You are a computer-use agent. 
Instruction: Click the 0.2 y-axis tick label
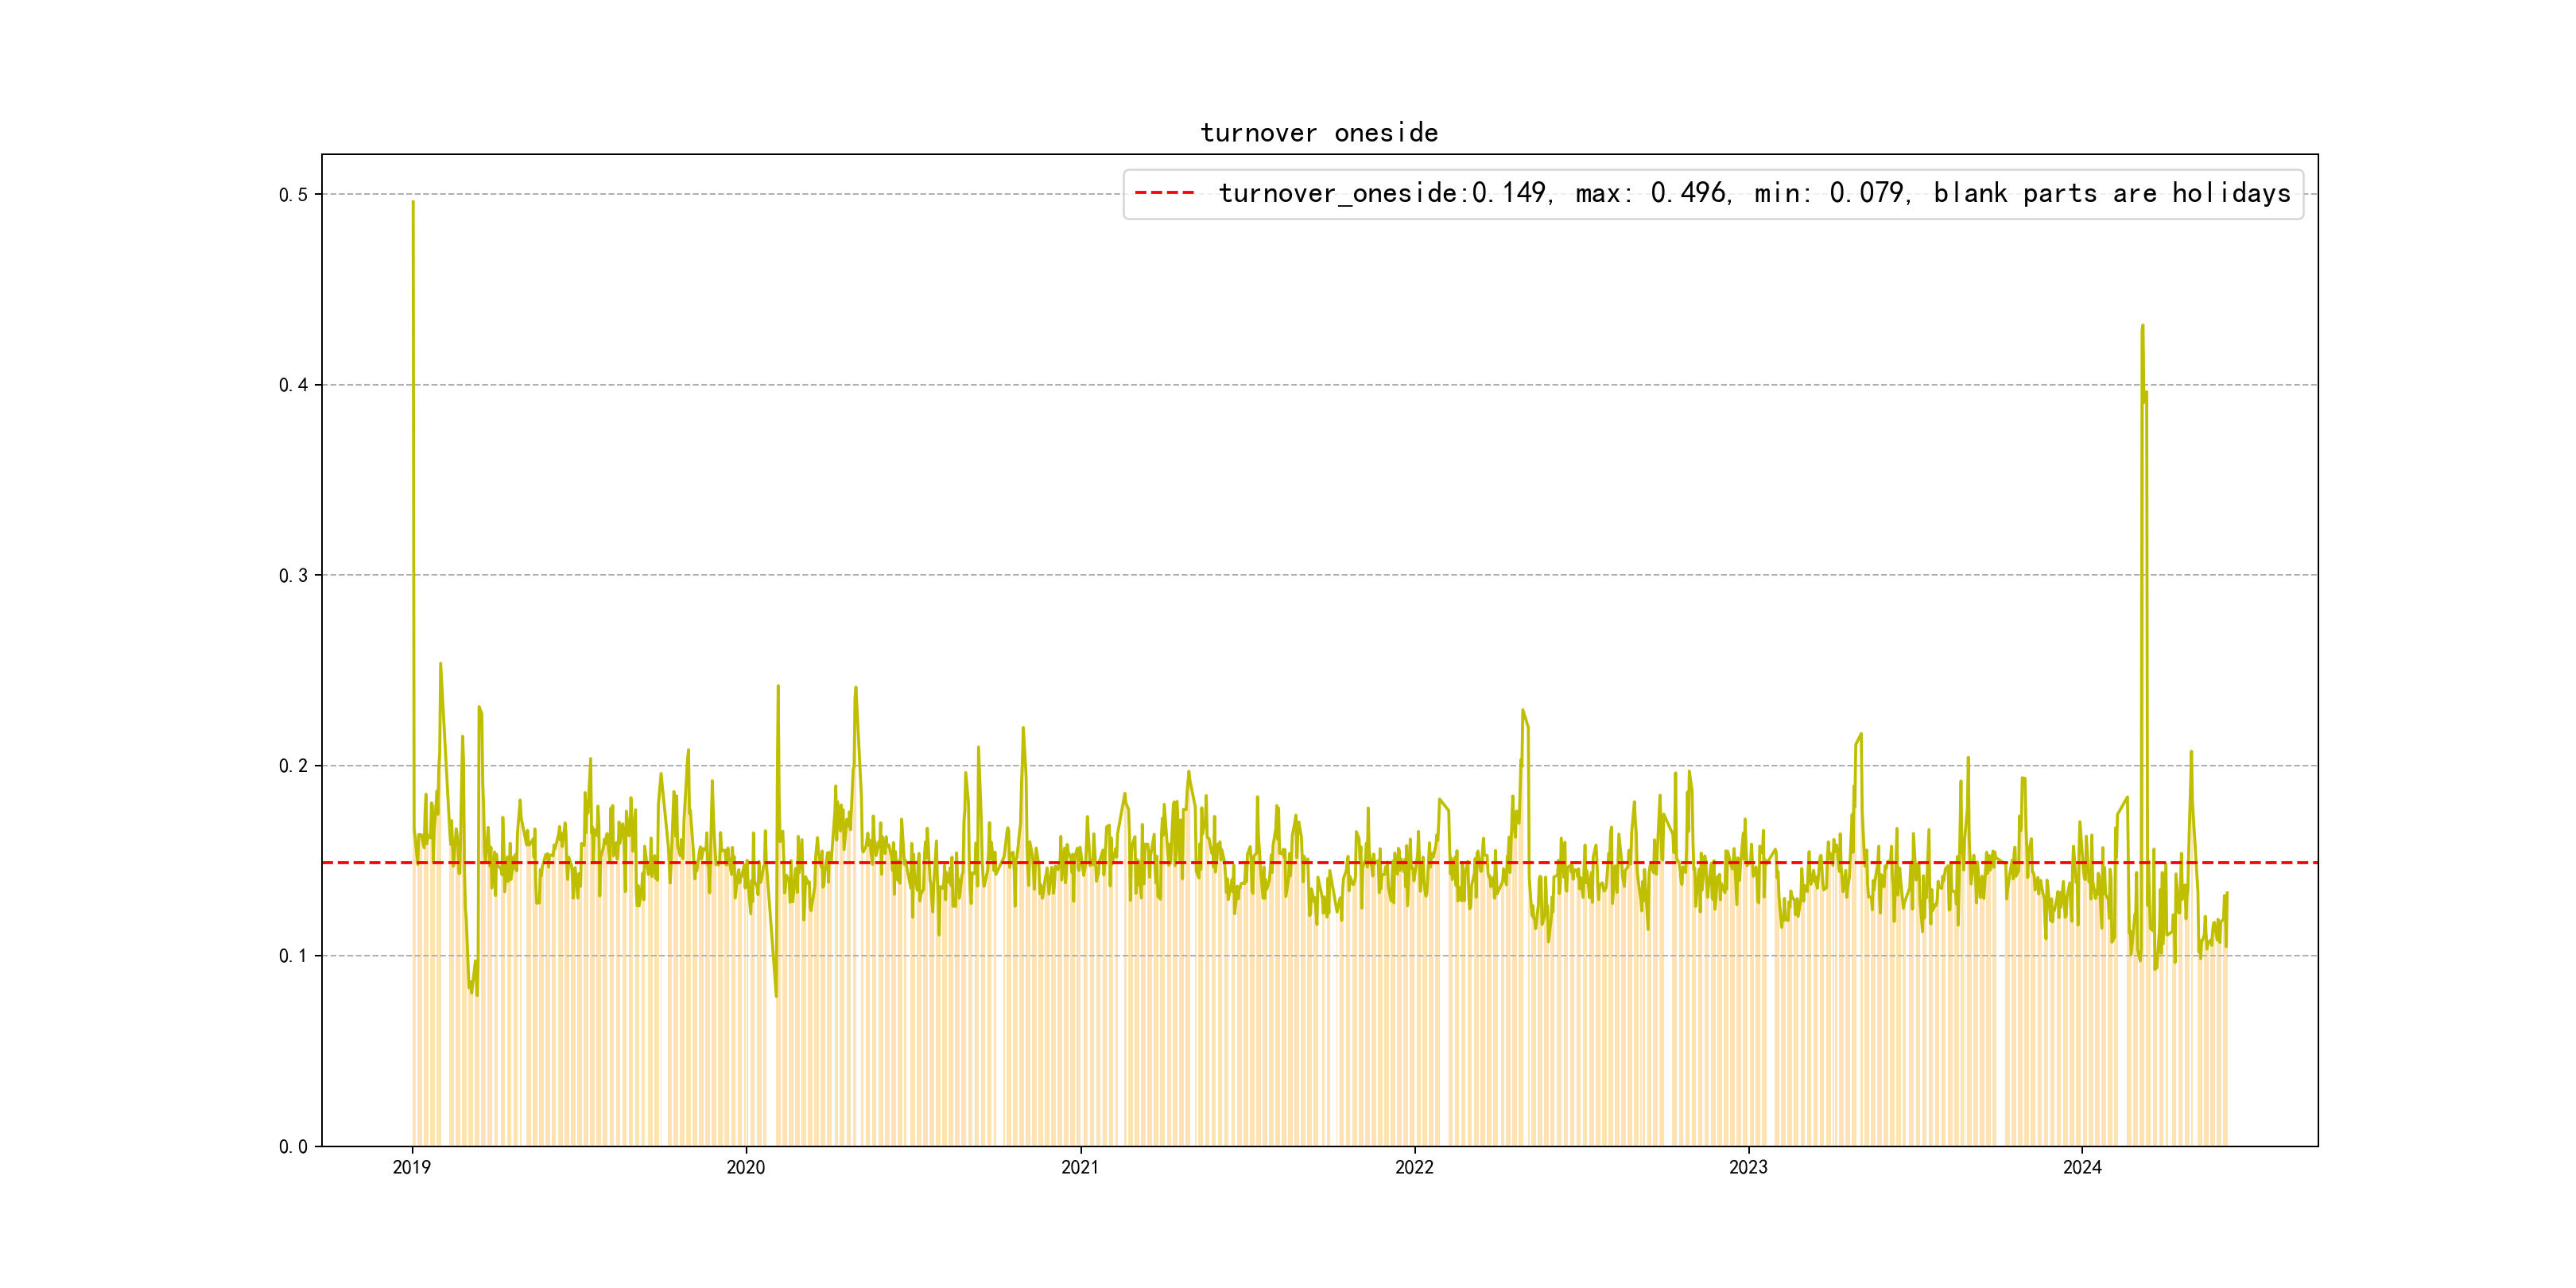click(x=293, y=766)
